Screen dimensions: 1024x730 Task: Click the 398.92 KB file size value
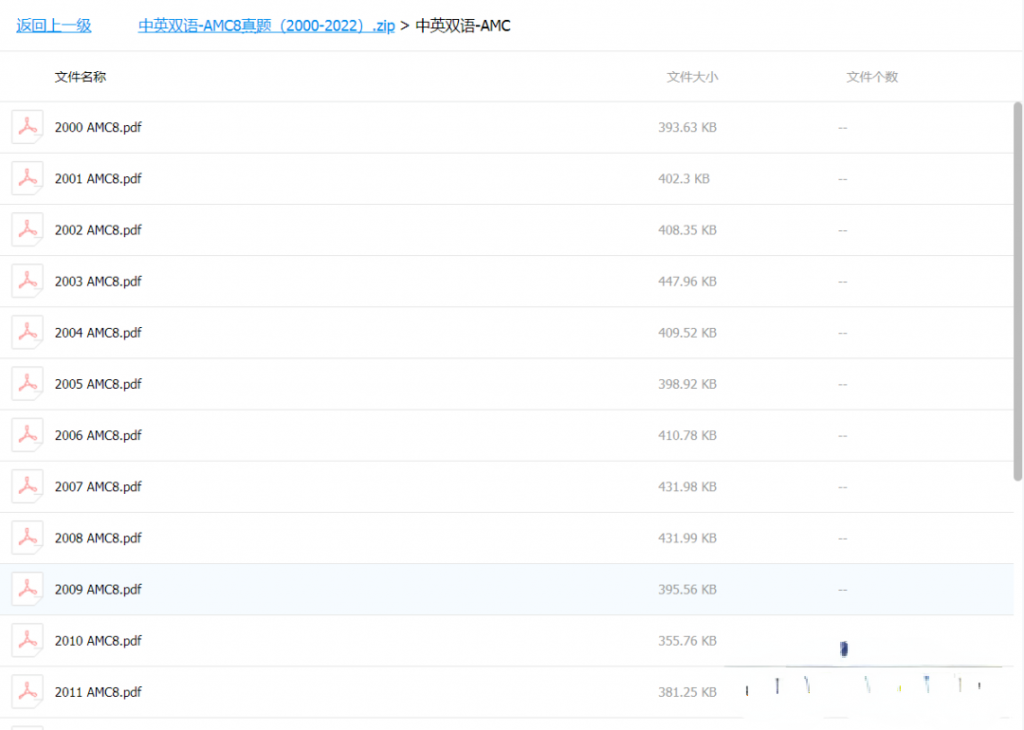coord(687,384)
